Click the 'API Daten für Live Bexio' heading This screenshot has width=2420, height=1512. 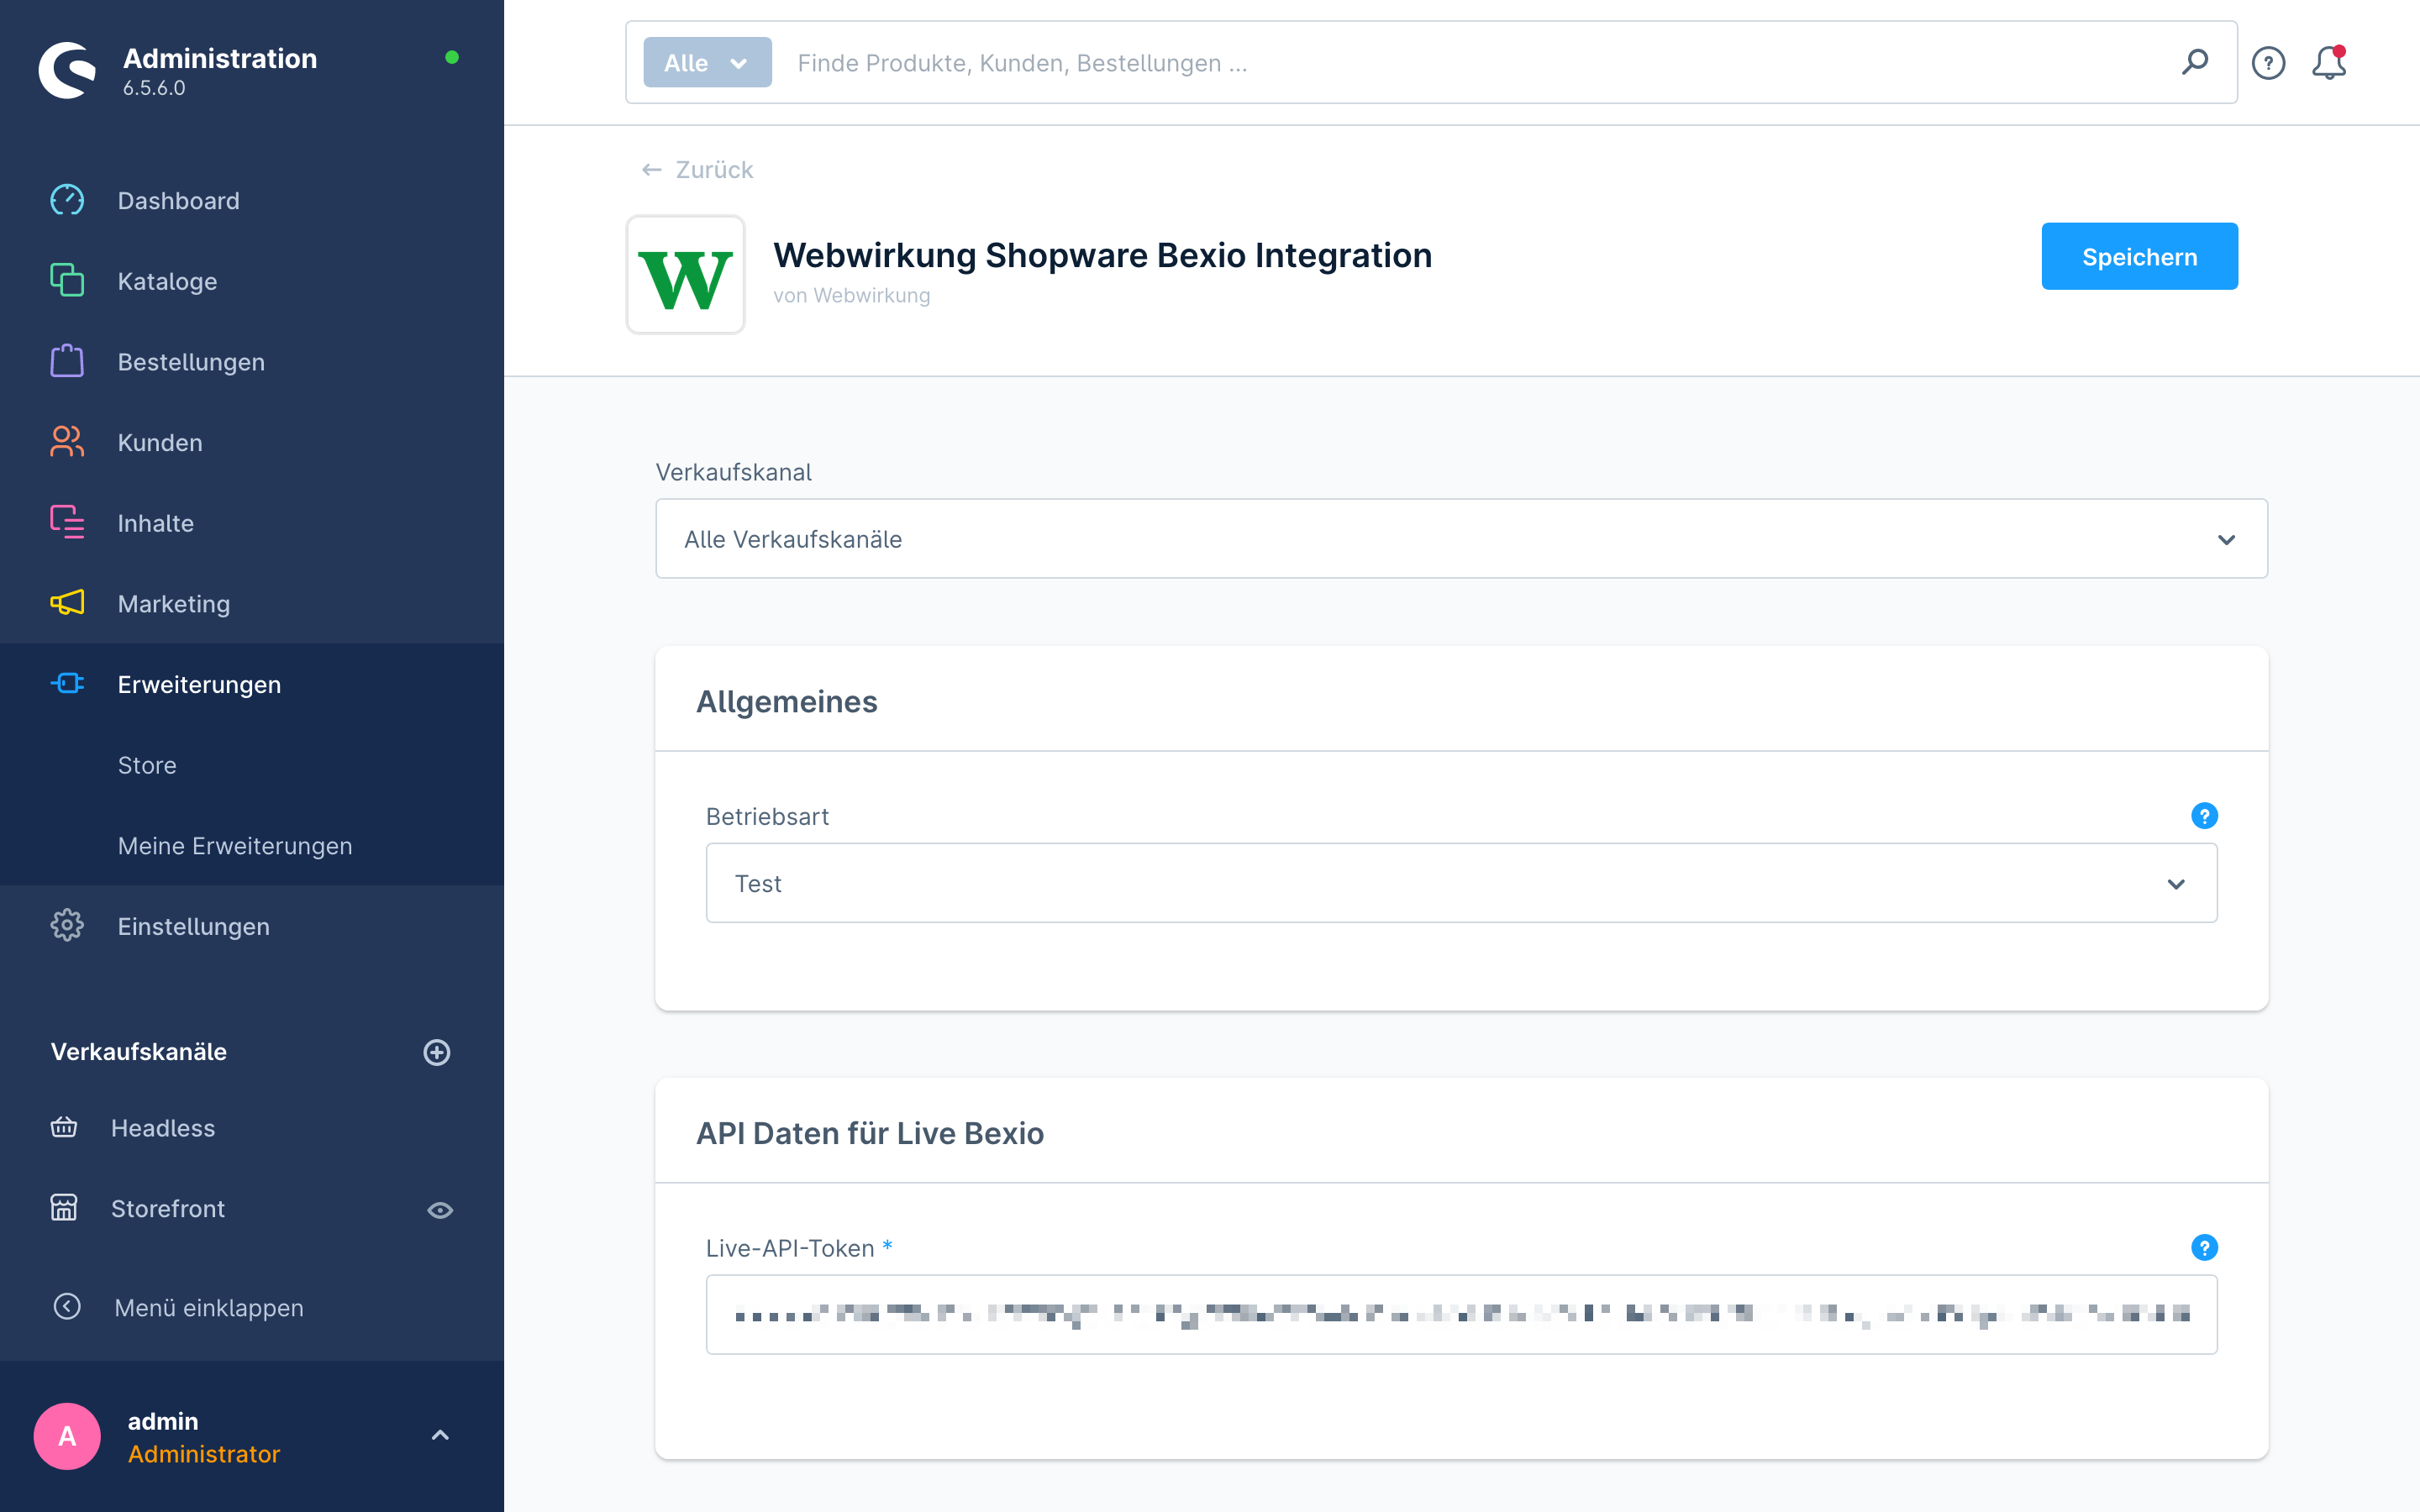click(869, 1133)
